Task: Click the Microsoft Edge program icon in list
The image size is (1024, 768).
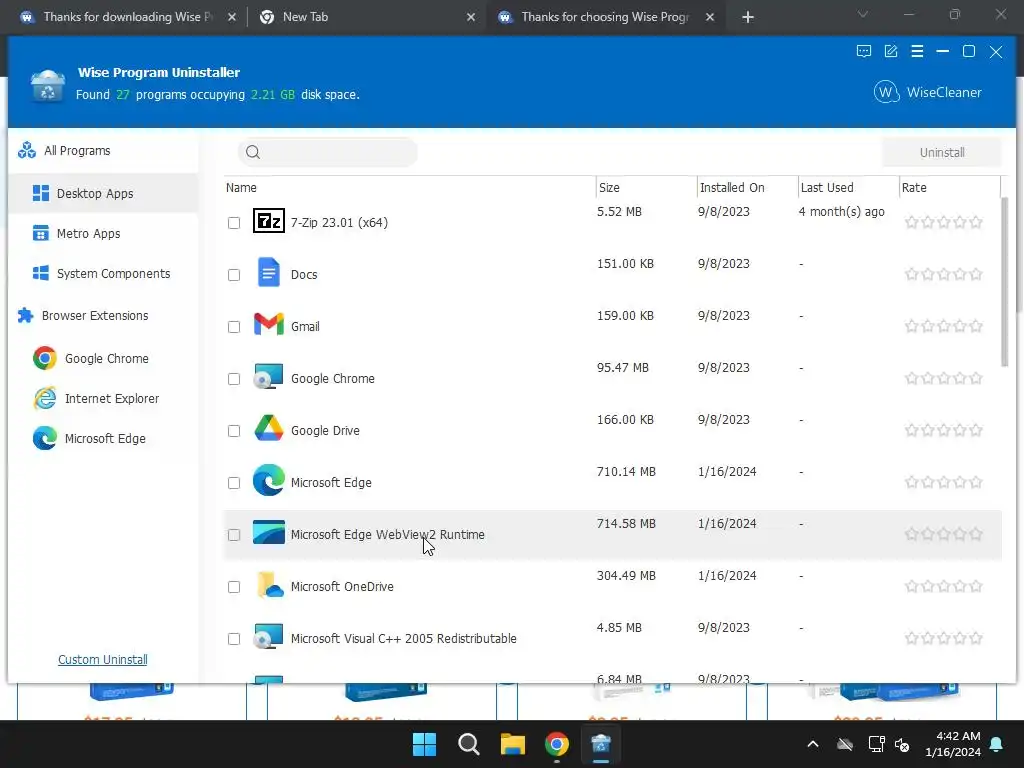Action: point(268,480)
